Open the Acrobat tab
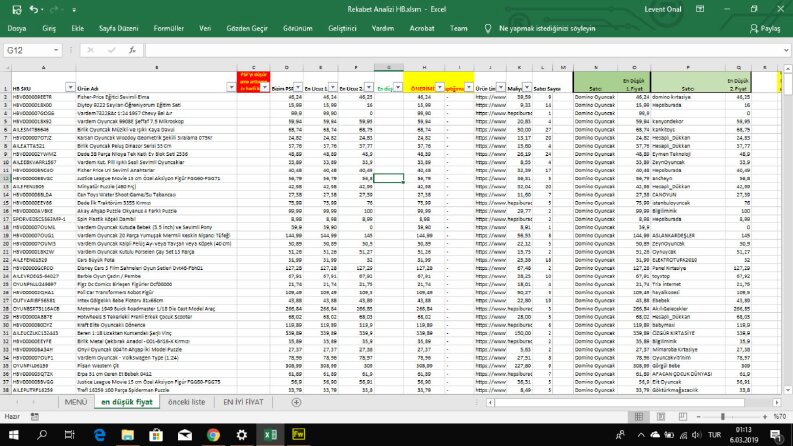 422,28
